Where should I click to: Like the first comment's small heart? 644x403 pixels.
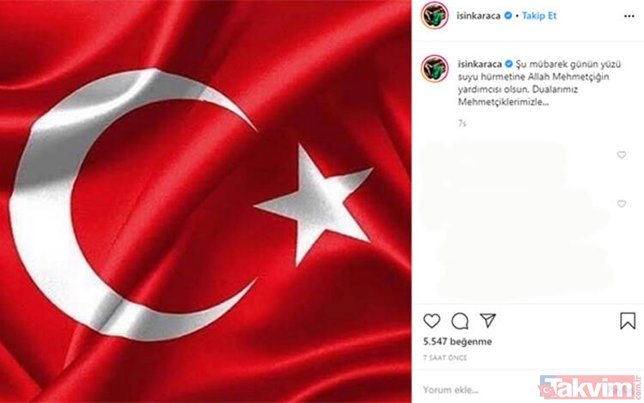pyautogui.click(x=621, y=155)
